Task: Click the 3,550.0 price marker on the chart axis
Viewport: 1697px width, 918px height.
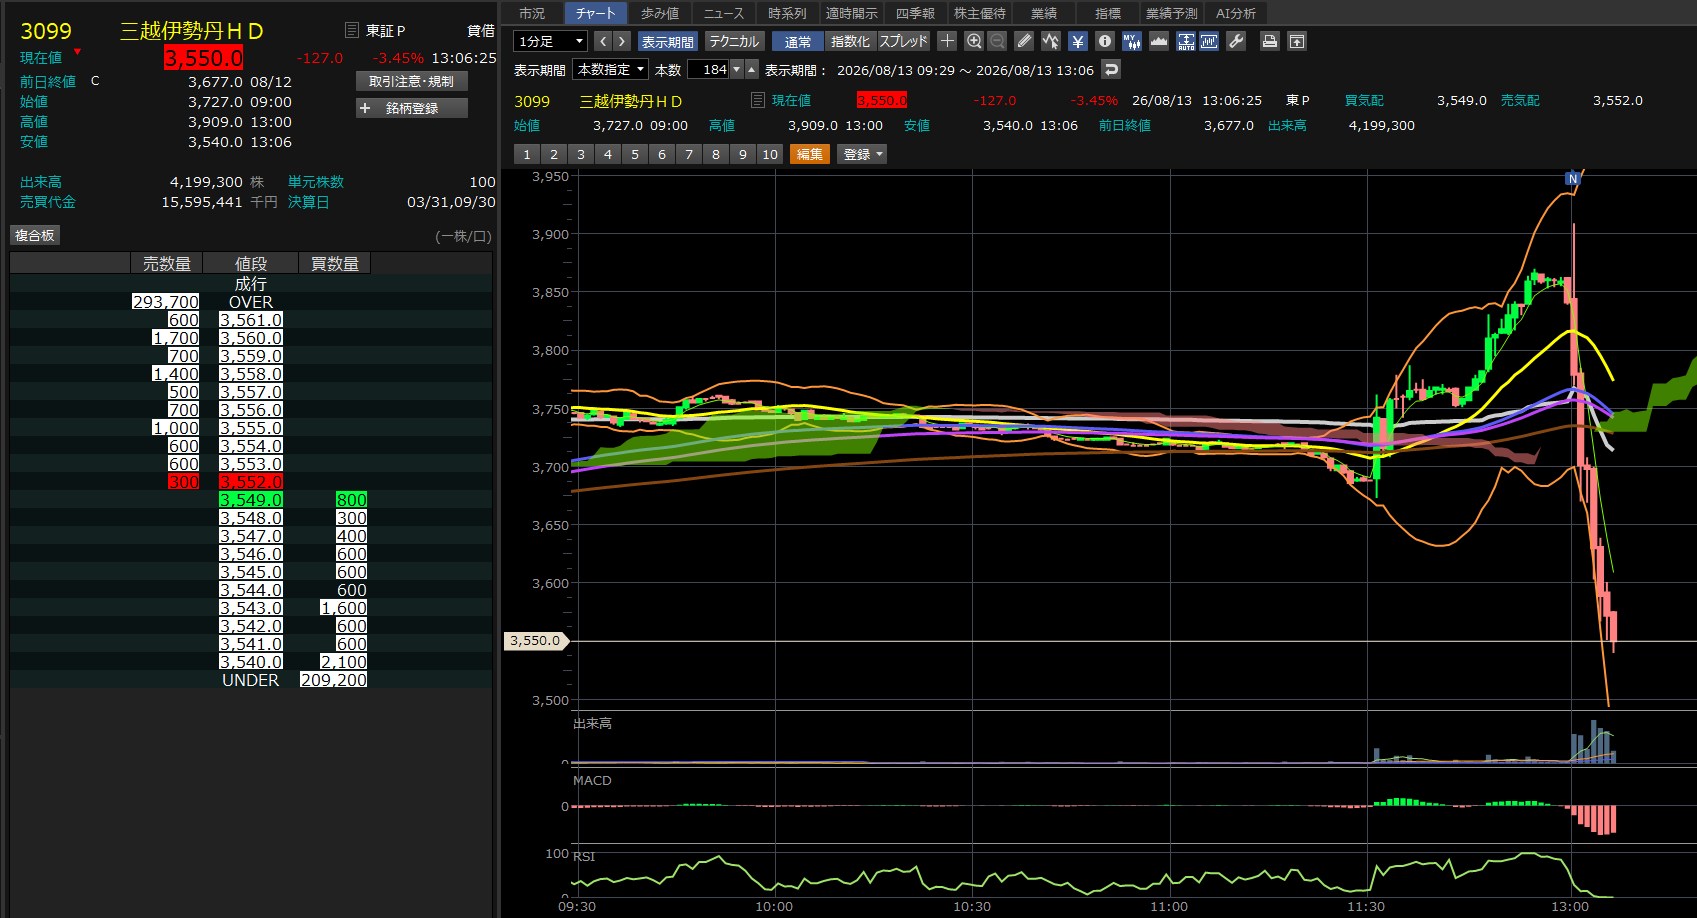Action: pos(536,640)
